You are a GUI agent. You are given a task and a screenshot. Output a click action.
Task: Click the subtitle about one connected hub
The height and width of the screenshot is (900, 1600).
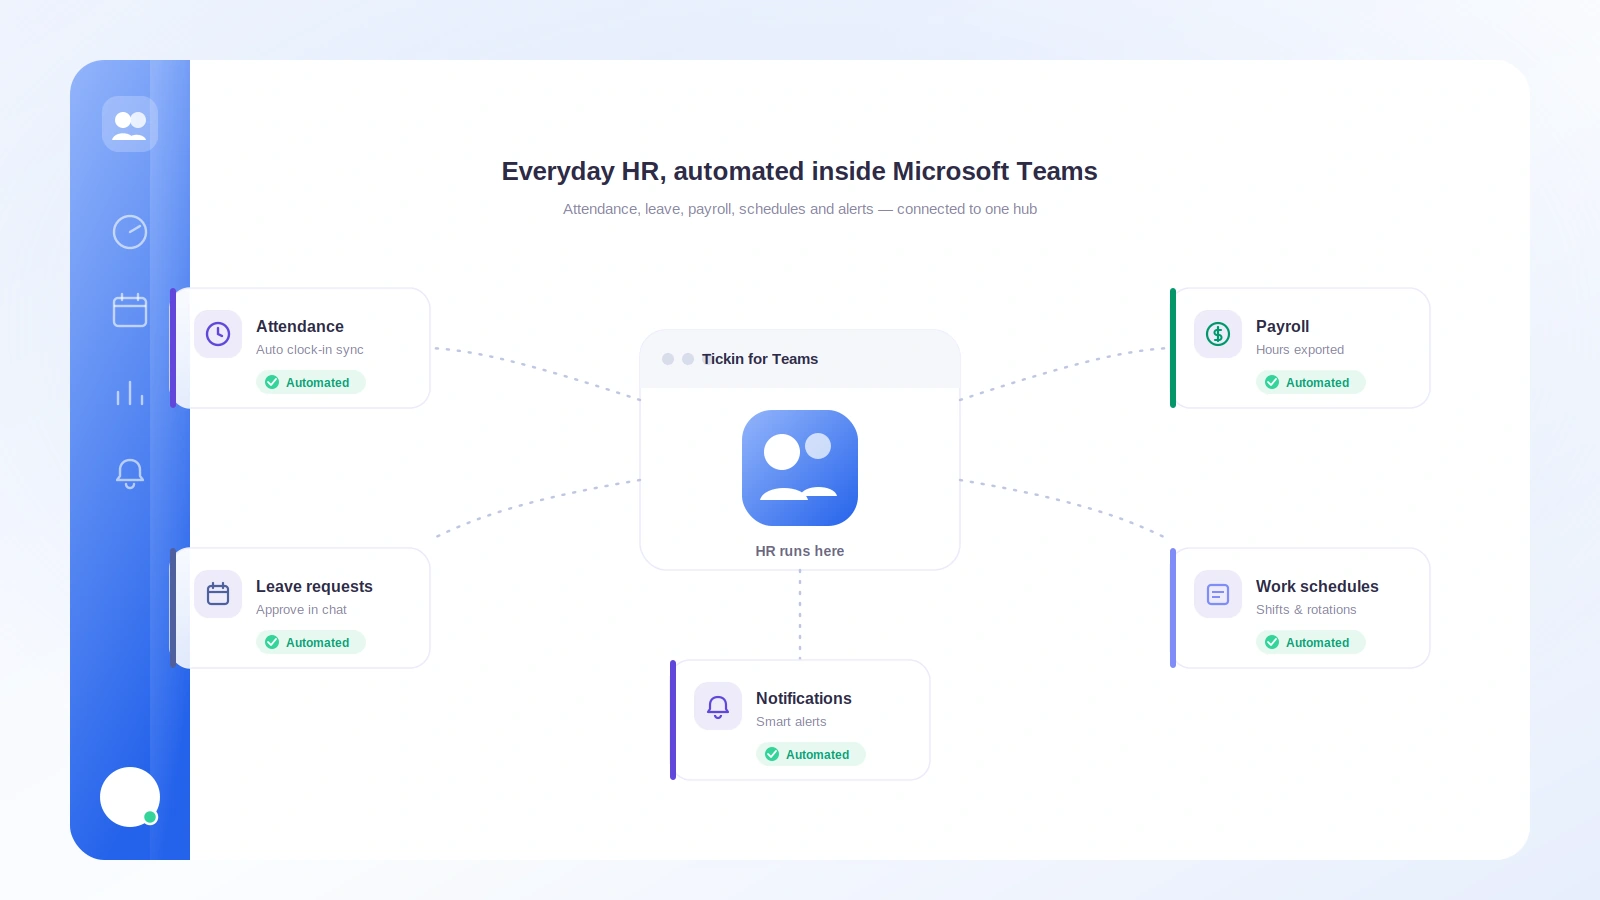(800, 209)
